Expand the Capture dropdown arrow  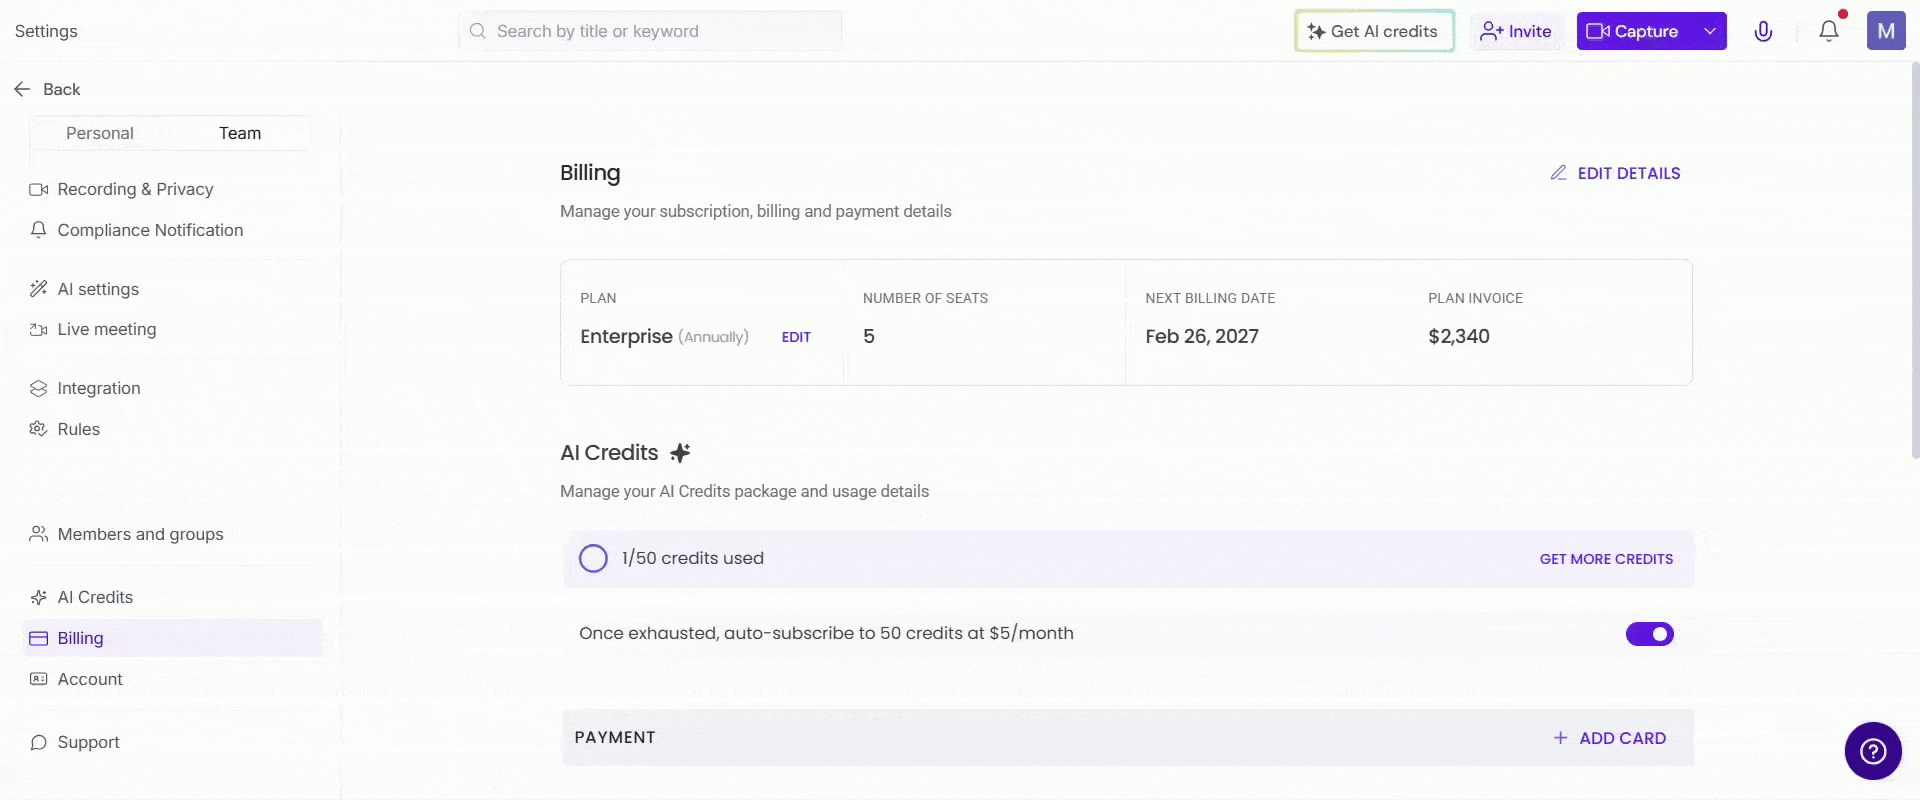pyautogui.click(x=1710, y=31)
